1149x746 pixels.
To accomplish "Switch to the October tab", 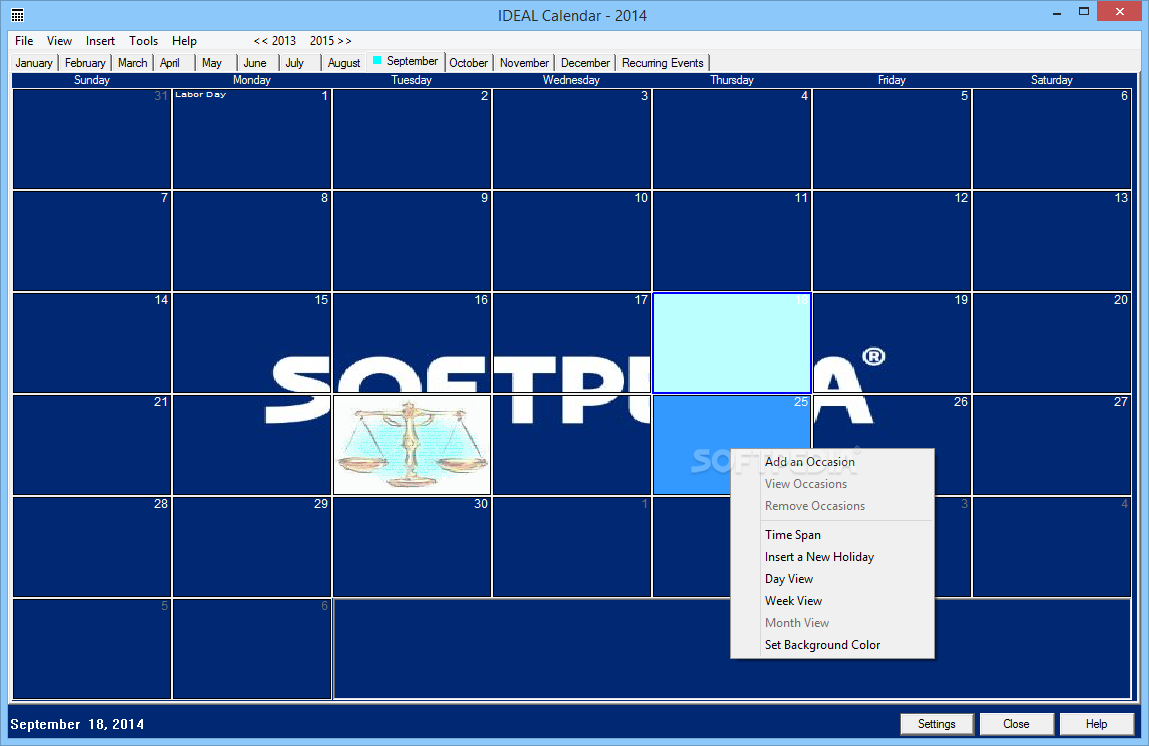I will (x=469, y=63).
